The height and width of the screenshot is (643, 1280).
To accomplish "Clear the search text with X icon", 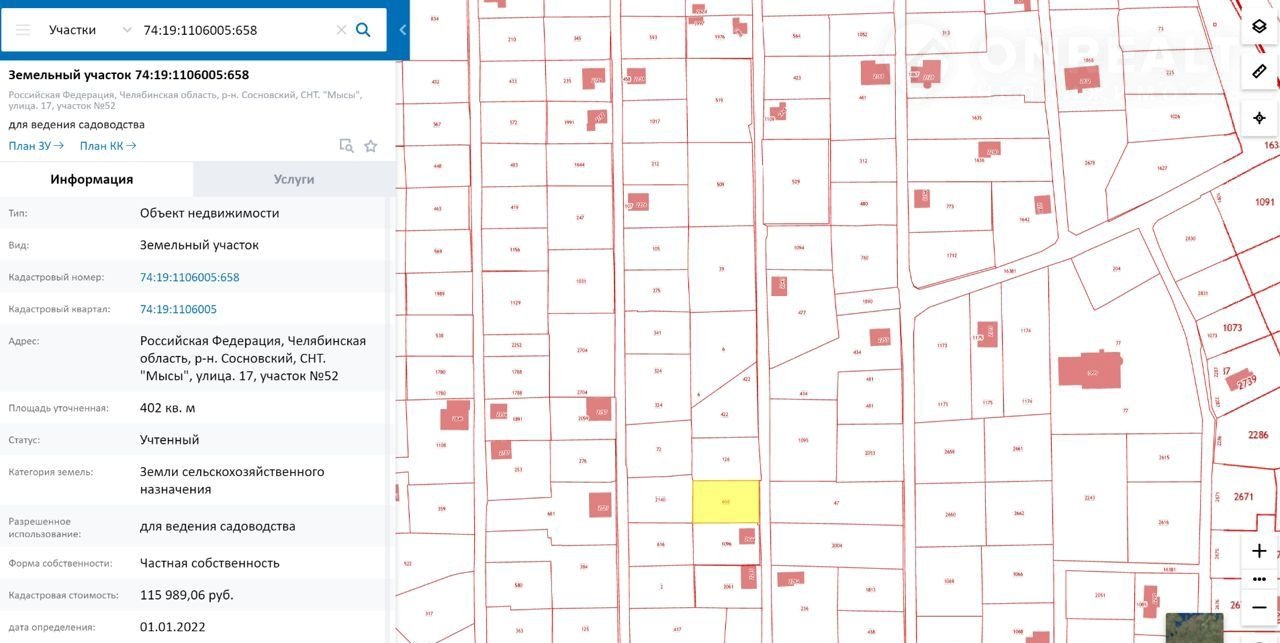I will click(x=341, y=30).
